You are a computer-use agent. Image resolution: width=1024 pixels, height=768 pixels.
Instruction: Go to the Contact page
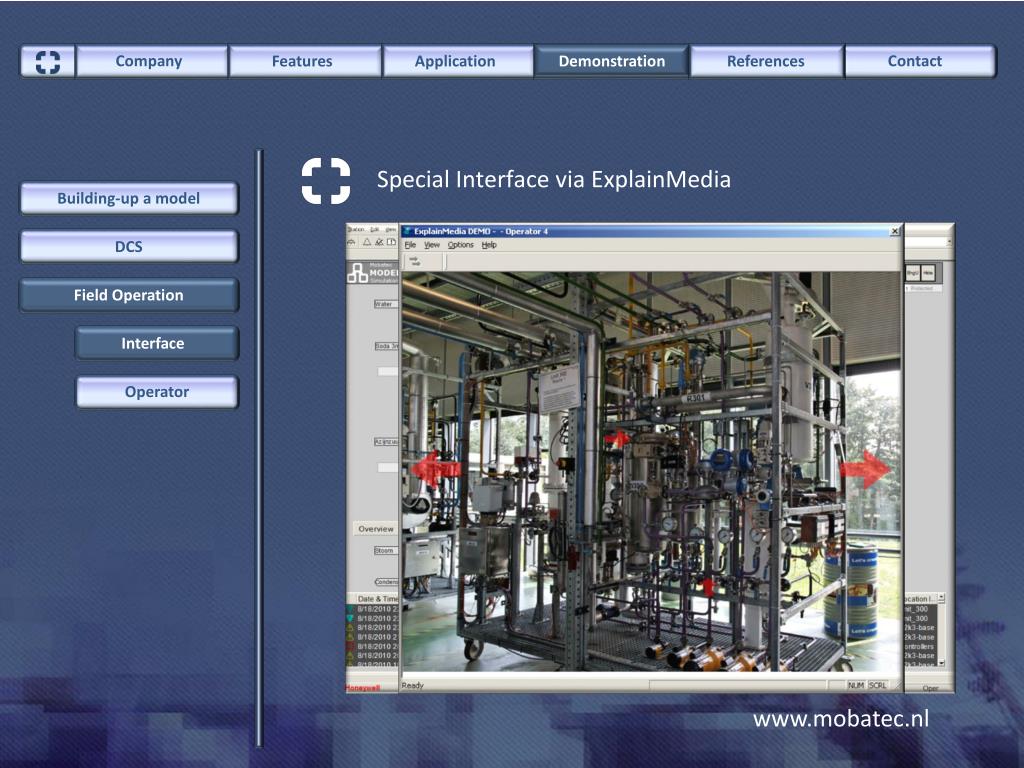tap(920, 61)
